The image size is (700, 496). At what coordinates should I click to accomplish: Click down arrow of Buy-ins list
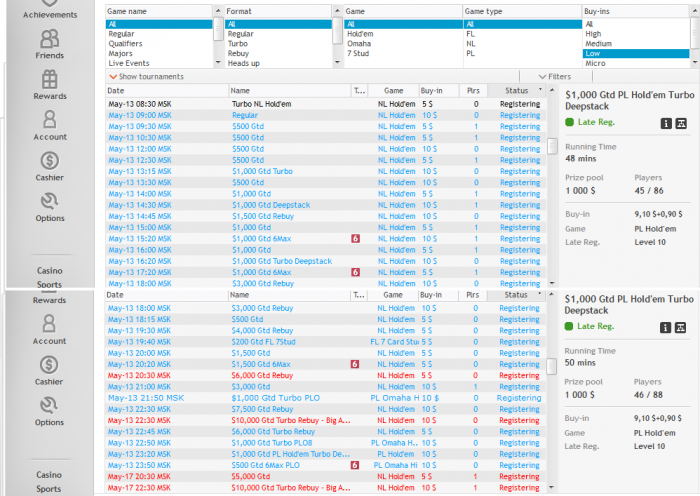click(x=695, y=62)
